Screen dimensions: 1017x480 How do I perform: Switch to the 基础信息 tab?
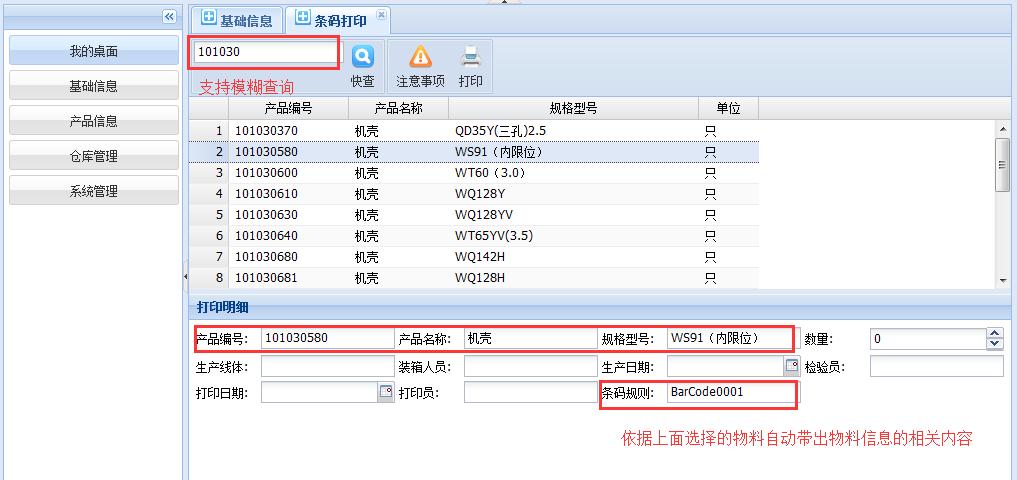(236, 20)
